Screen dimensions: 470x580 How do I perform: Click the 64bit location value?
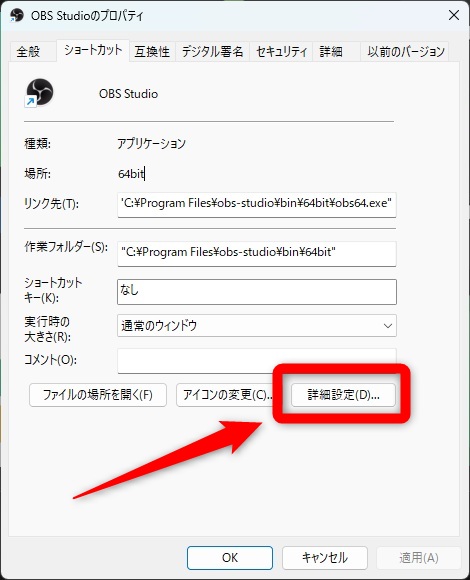coord(131,174)
